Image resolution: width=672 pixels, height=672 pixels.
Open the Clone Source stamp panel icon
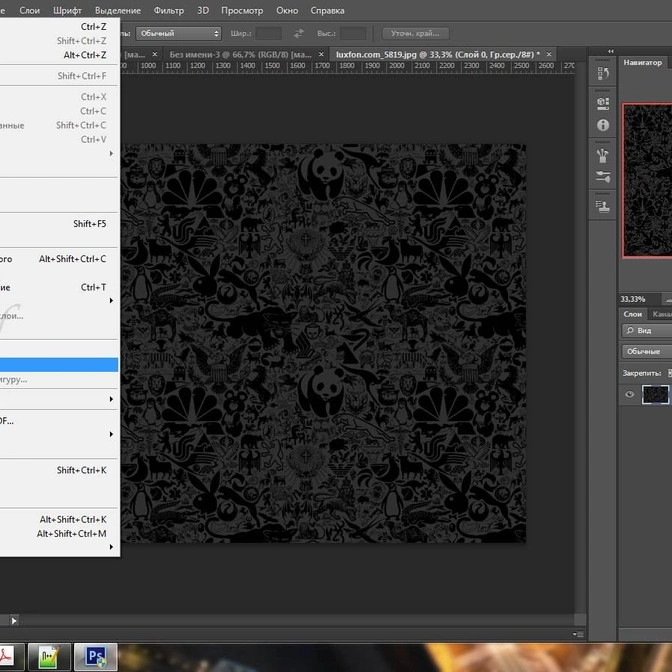point(603,207)
